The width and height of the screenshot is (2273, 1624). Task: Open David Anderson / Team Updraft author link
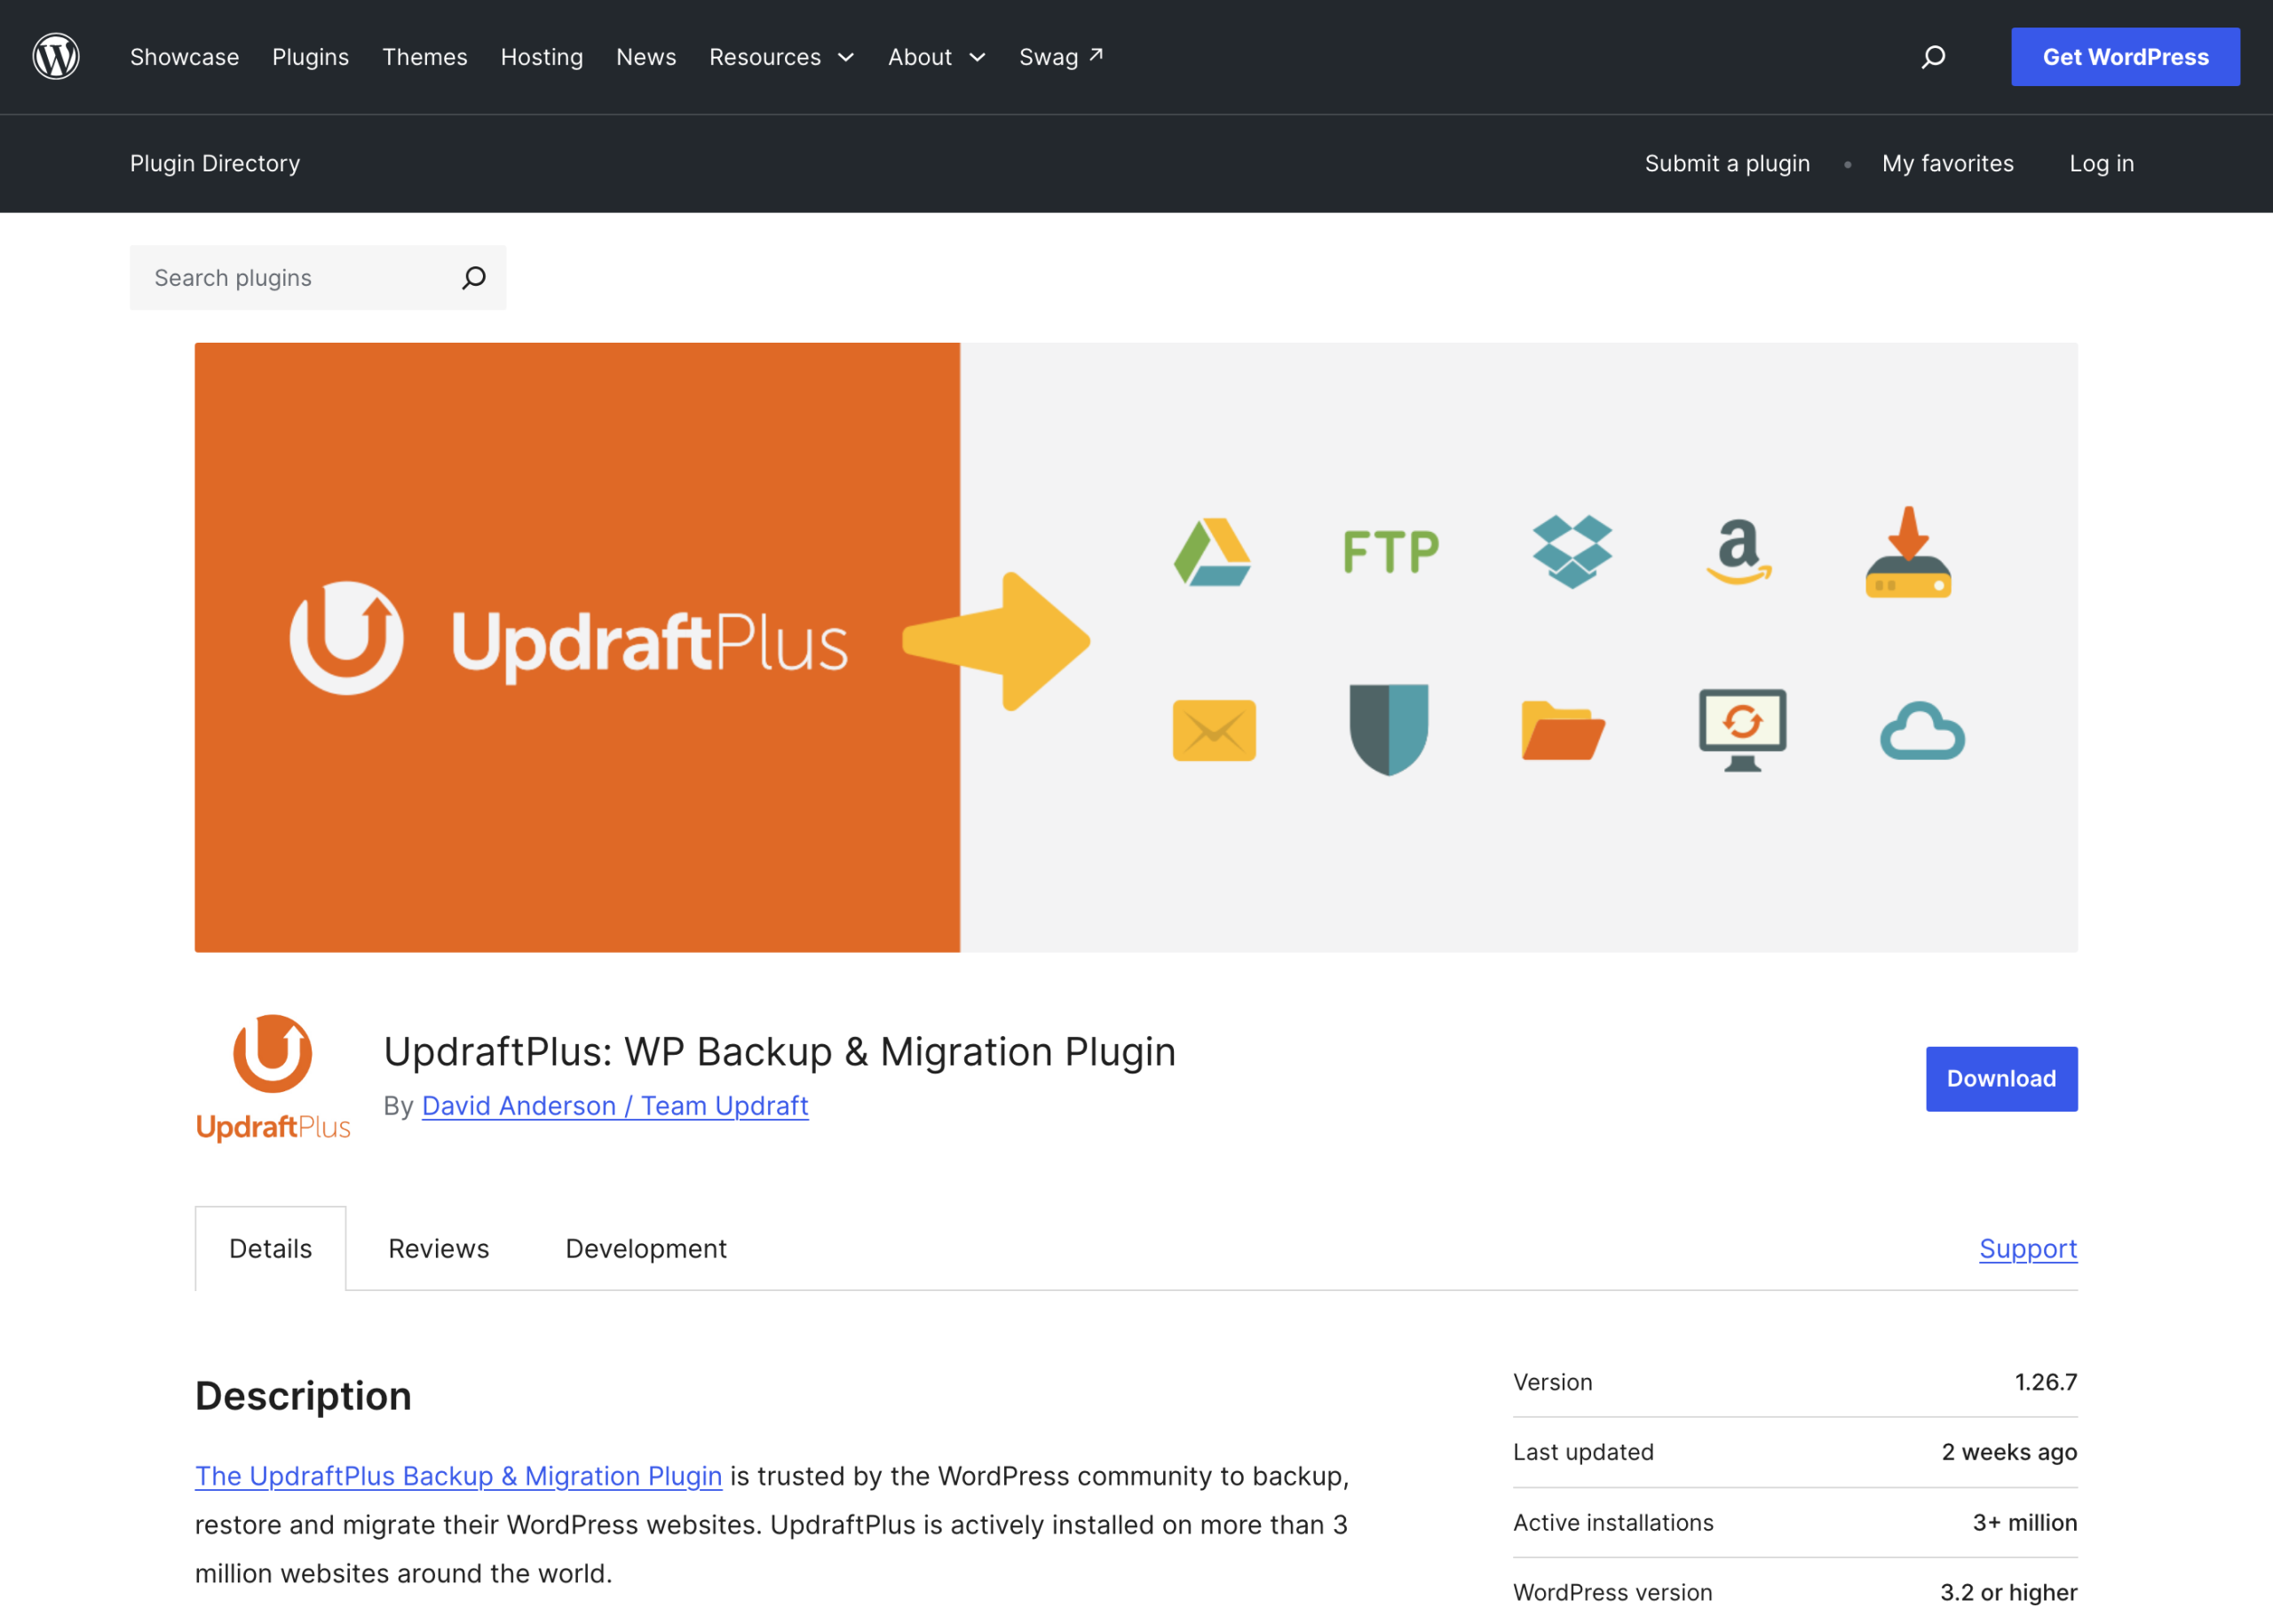click(x=615, y=1105)
